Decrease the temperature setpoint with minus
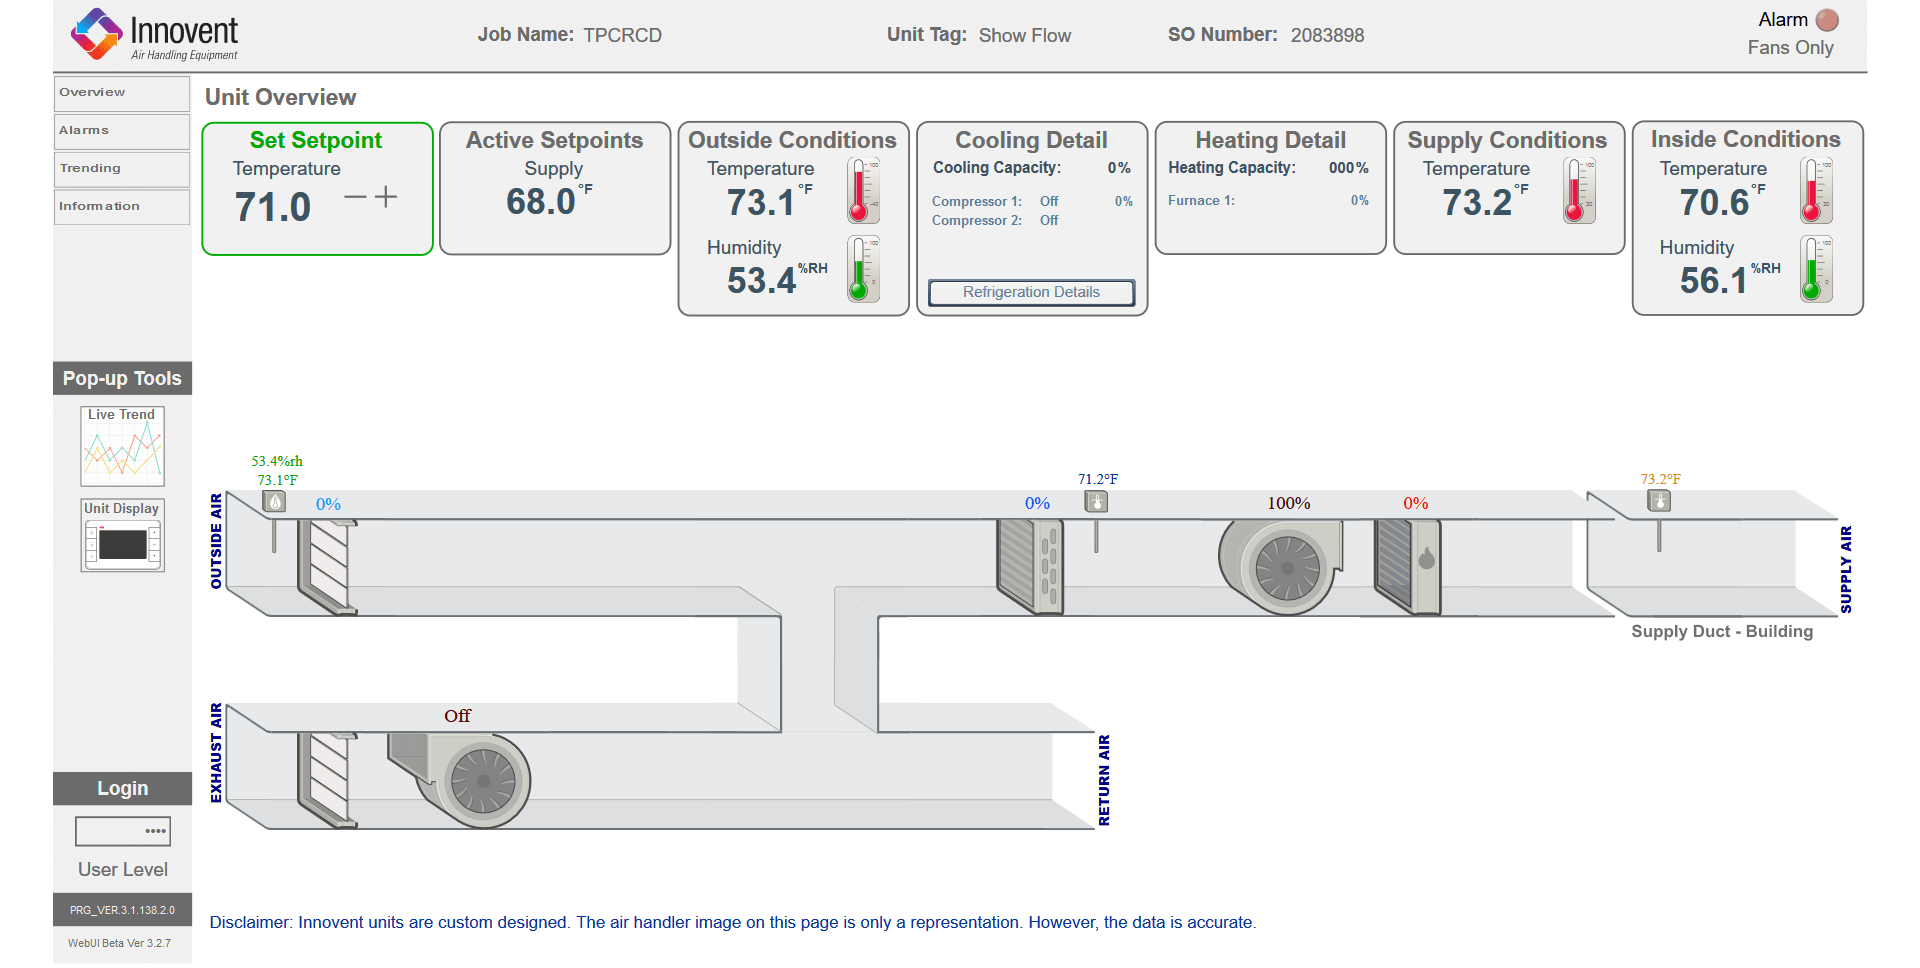The height and width of the screenshot is (968, 1920). [x=355, y=197]
